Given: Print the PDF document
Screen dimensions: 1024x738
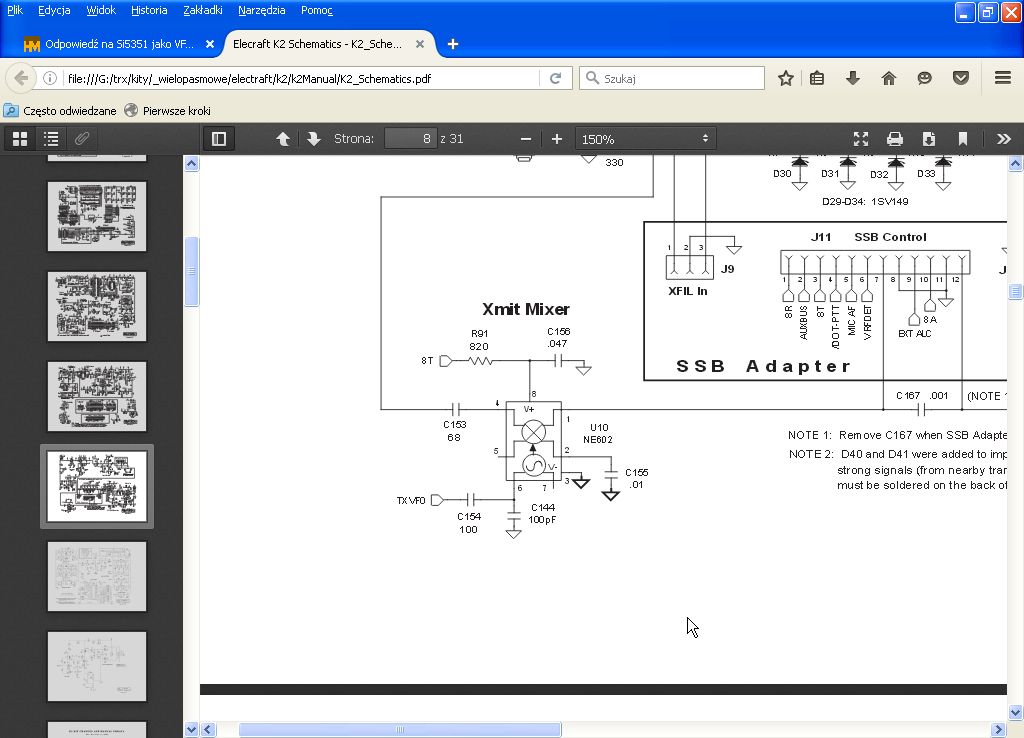Looking at the screenshot, I should pos(895,139).
